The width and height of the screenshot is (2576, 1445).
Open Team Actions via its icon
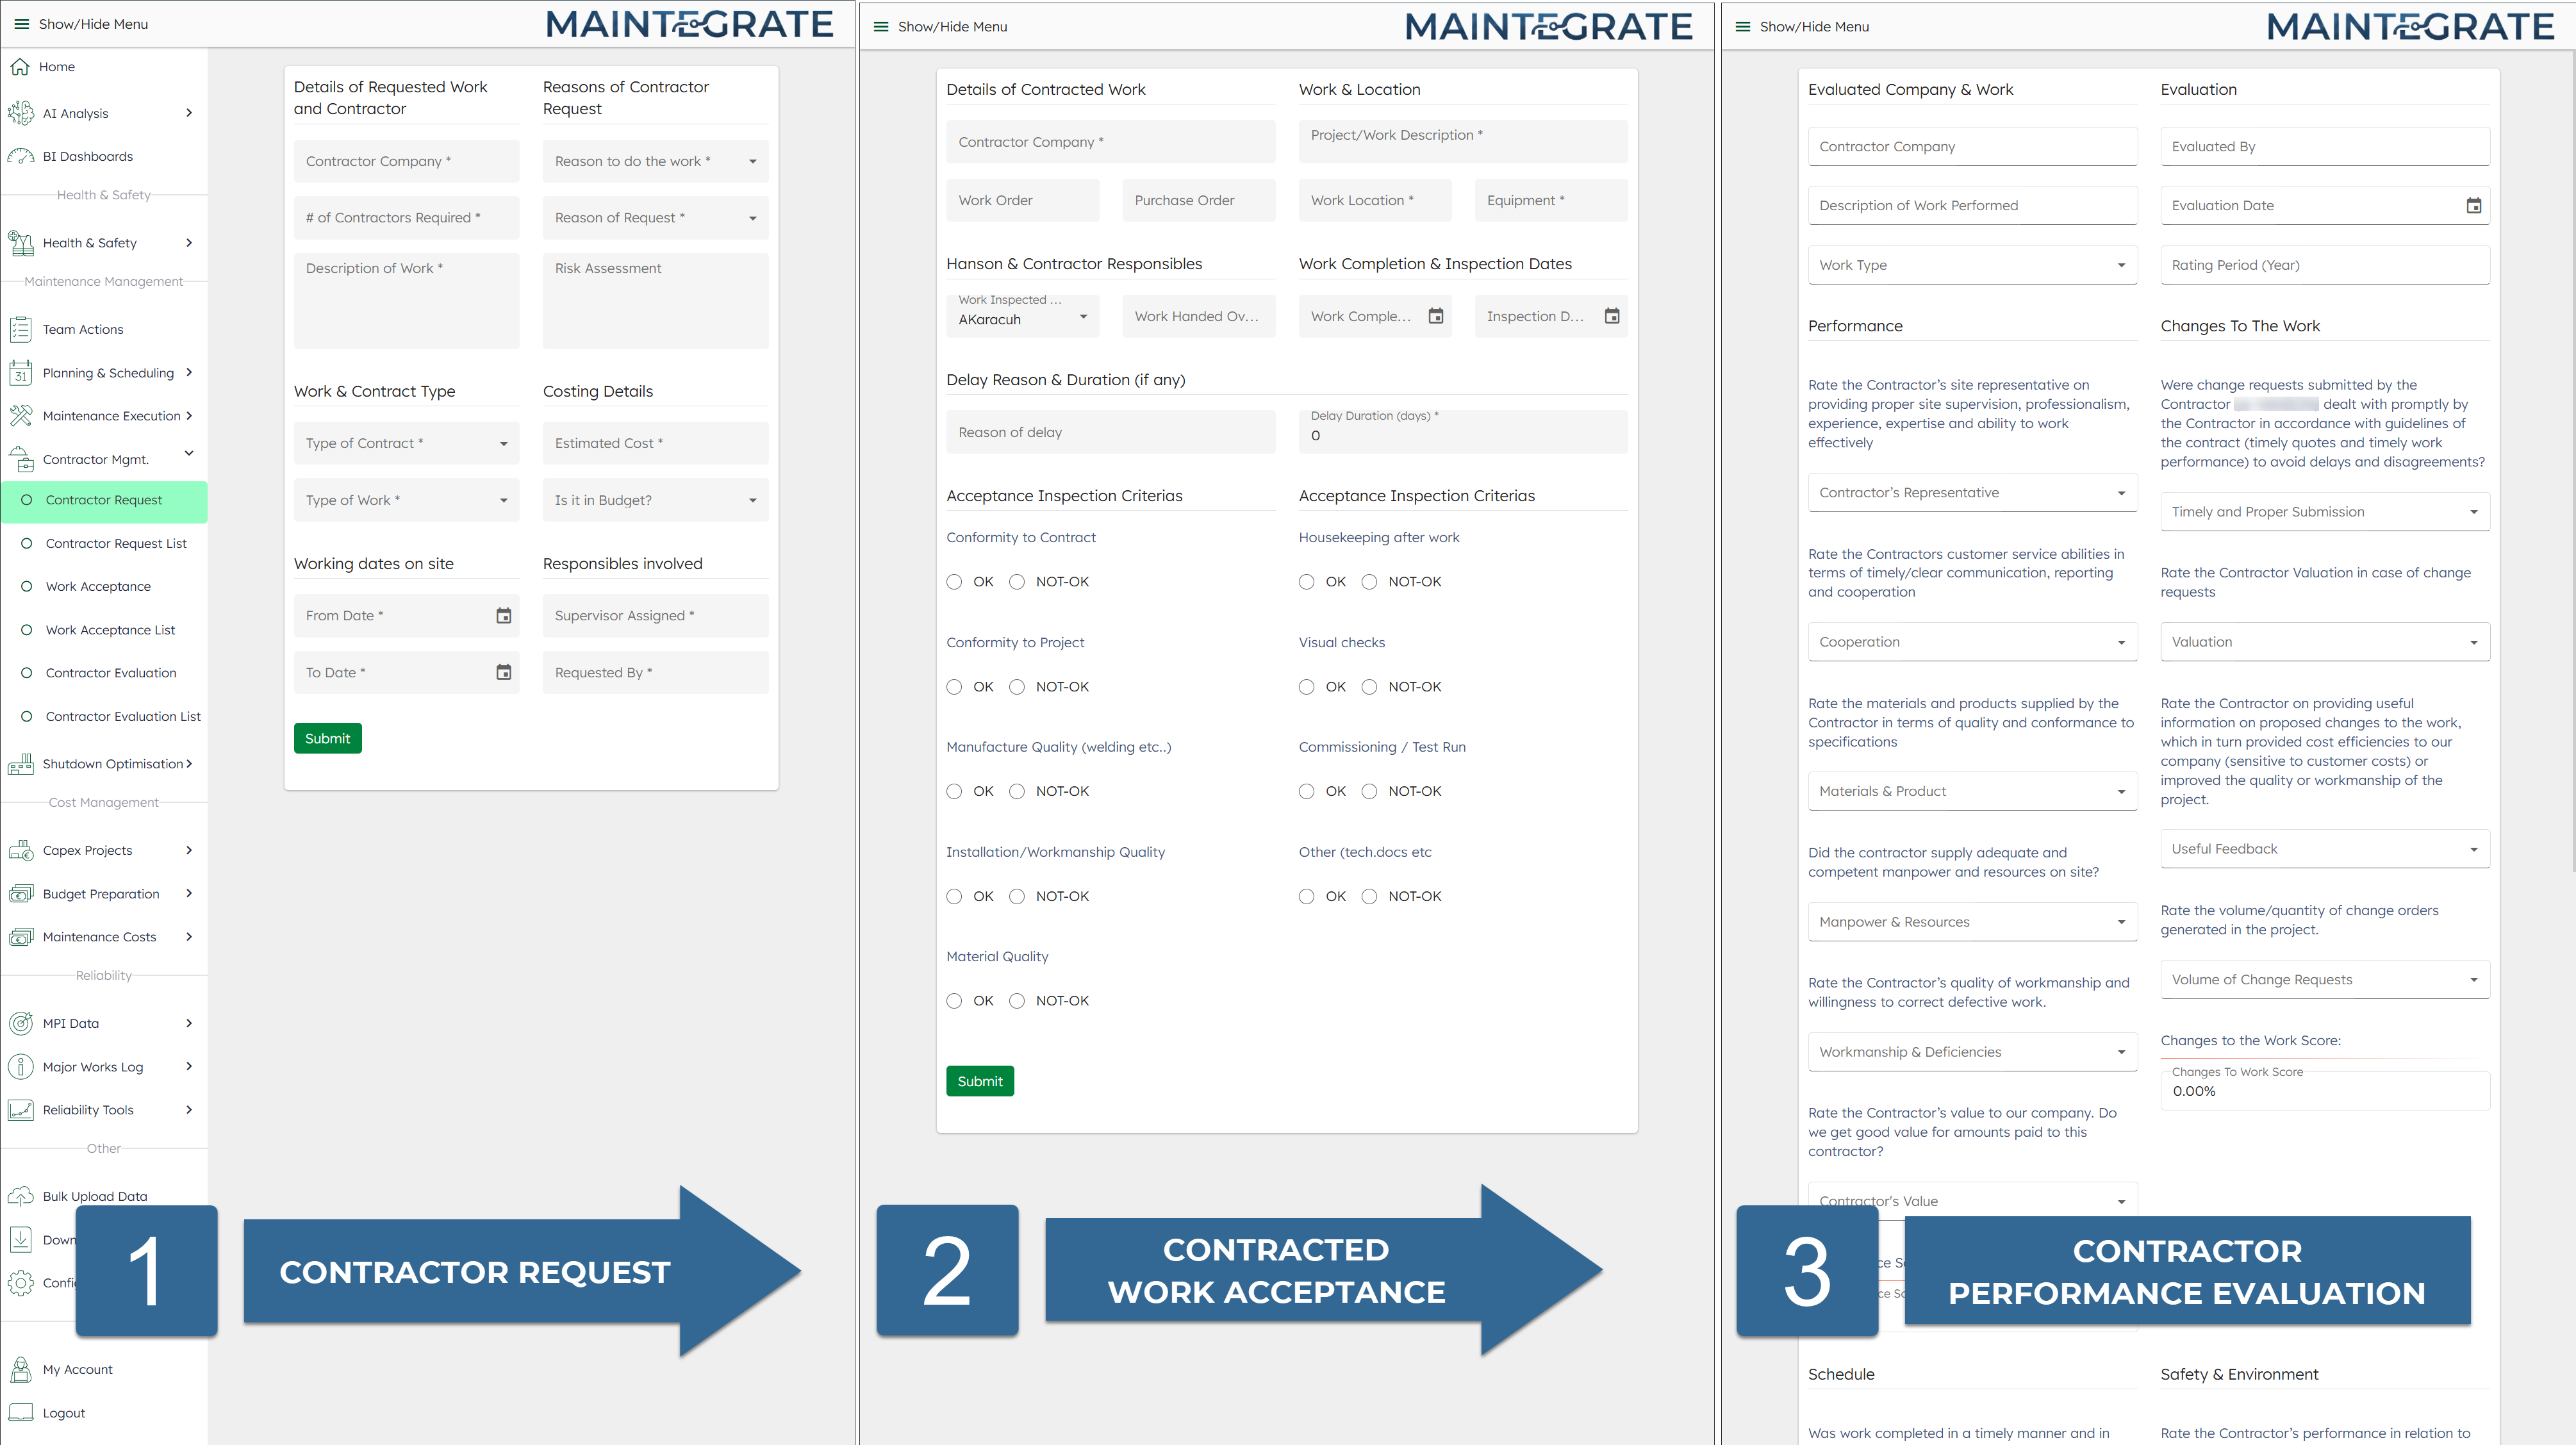coord(21,328)
